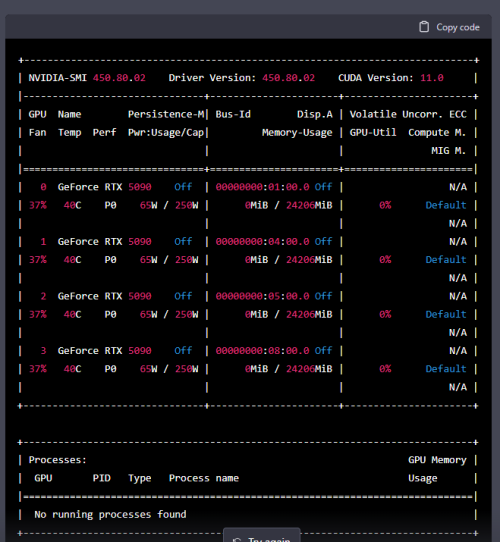Click the MIG M. header text
The width and height of the screenshot is (500, 542).
pos(448,151)
